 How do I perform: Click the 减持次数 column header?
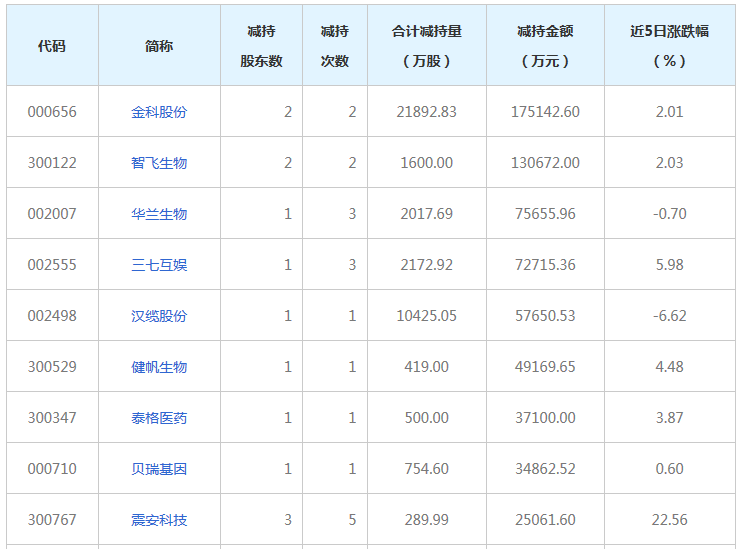pyautogui.click(x=335, y=46)
